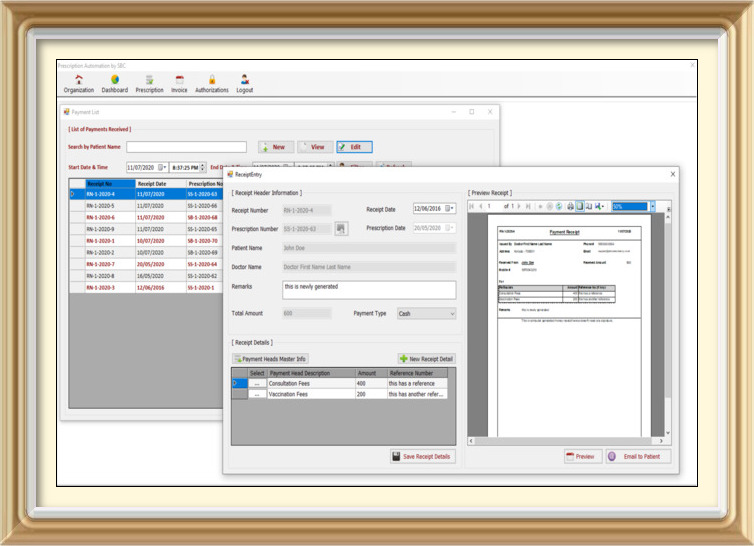Toggle print layout view in preview toolbar

(x=579, y=206)
